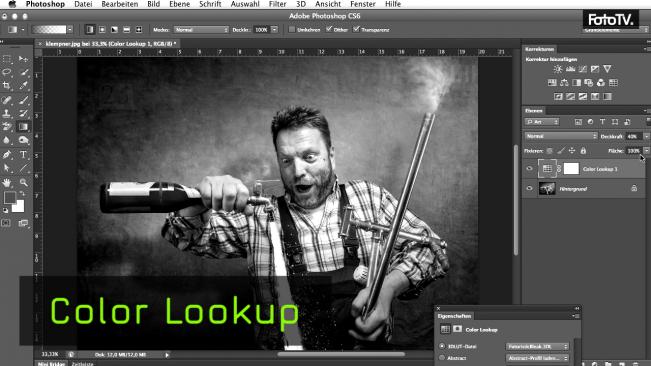Open the layer filter Art dropdown

(542, 122)
